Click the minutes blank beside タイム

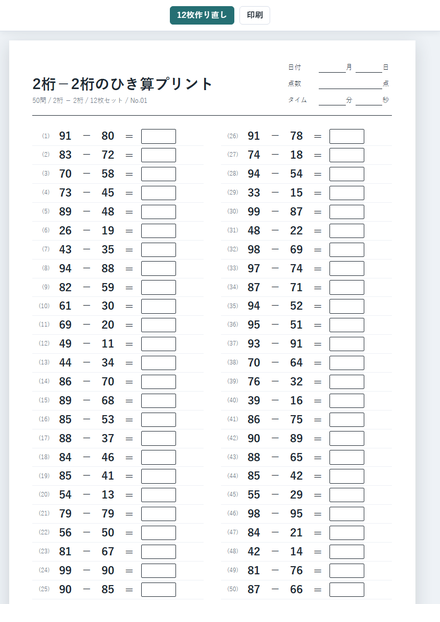(x=332, y=100)
